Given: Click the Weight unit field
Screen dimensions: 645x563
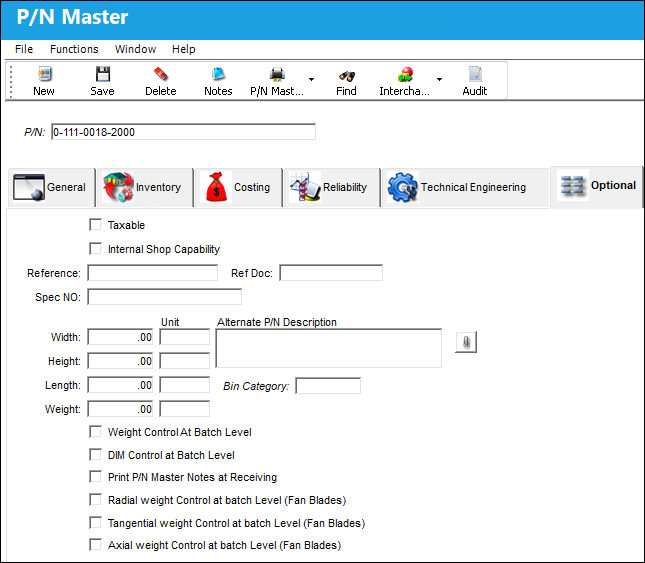Looking at the screenshot, I should coord(185,409).
